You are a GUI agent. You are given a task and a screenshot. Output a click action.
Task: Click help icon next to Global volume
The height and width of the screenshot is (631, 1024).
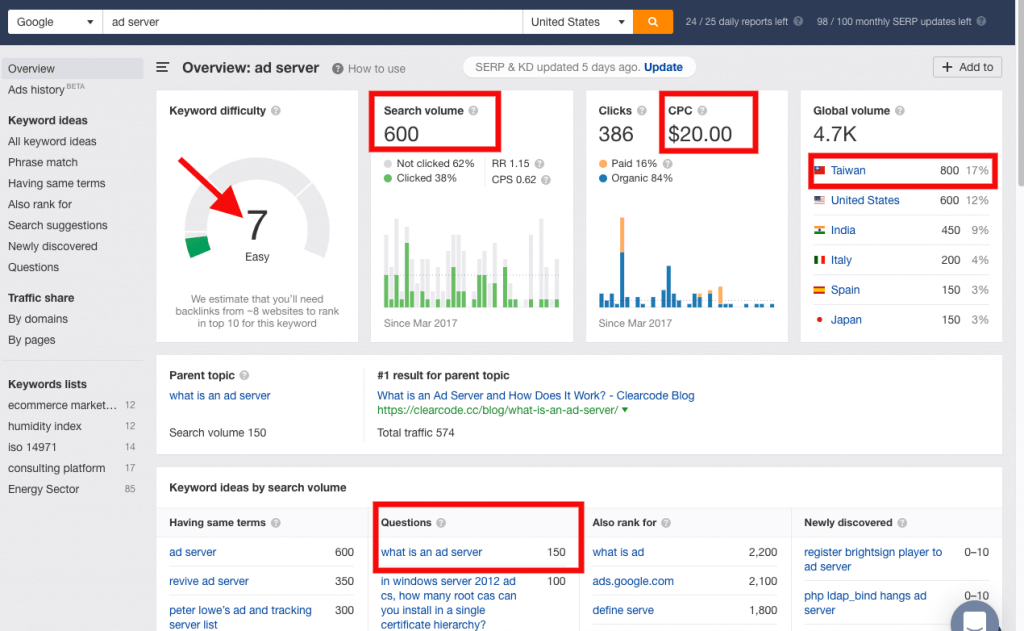(900, 111)
